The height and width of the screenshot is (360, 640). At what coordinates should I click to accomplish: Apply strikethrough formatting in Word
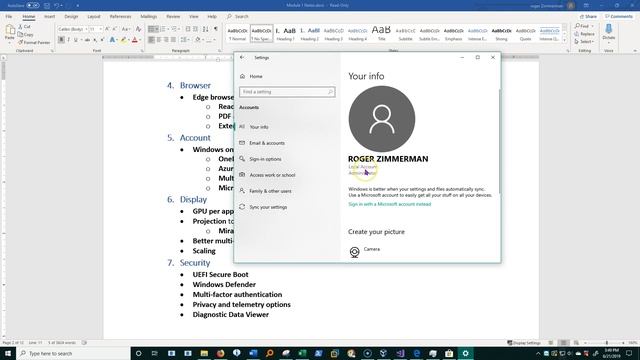coord(87,40)
